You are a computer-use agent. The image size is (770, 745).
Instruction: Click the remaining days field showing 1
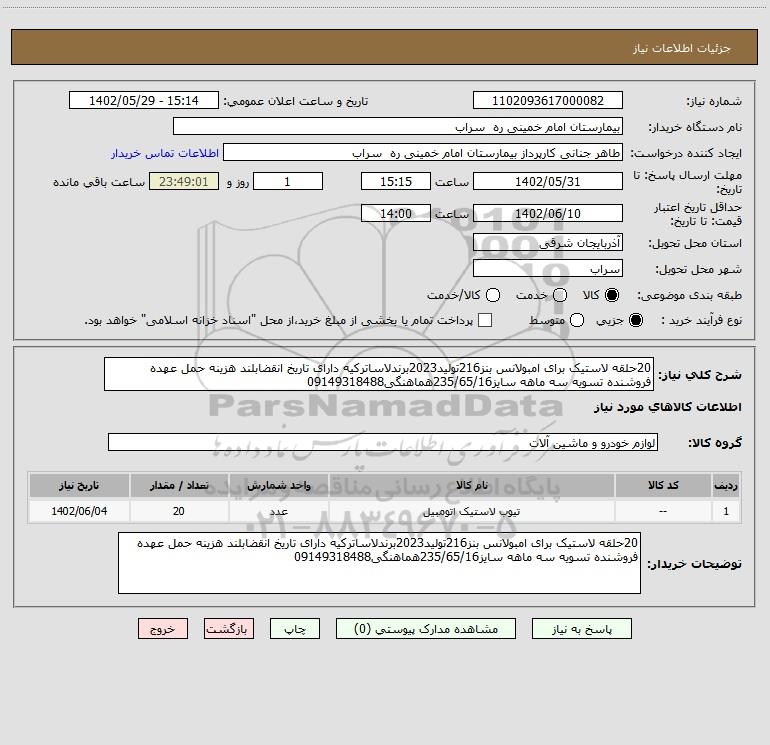(x=288, y=182)
